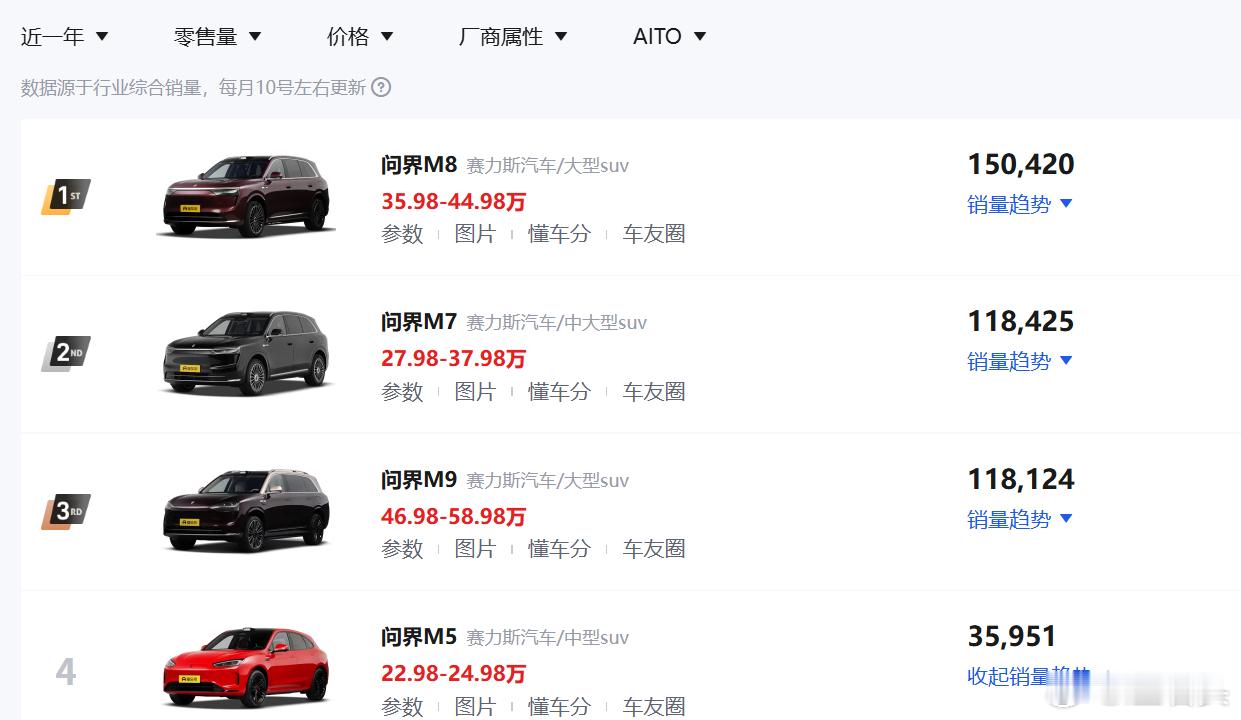
Task: Click the 问界M9 model name
Action: point(419,480)
